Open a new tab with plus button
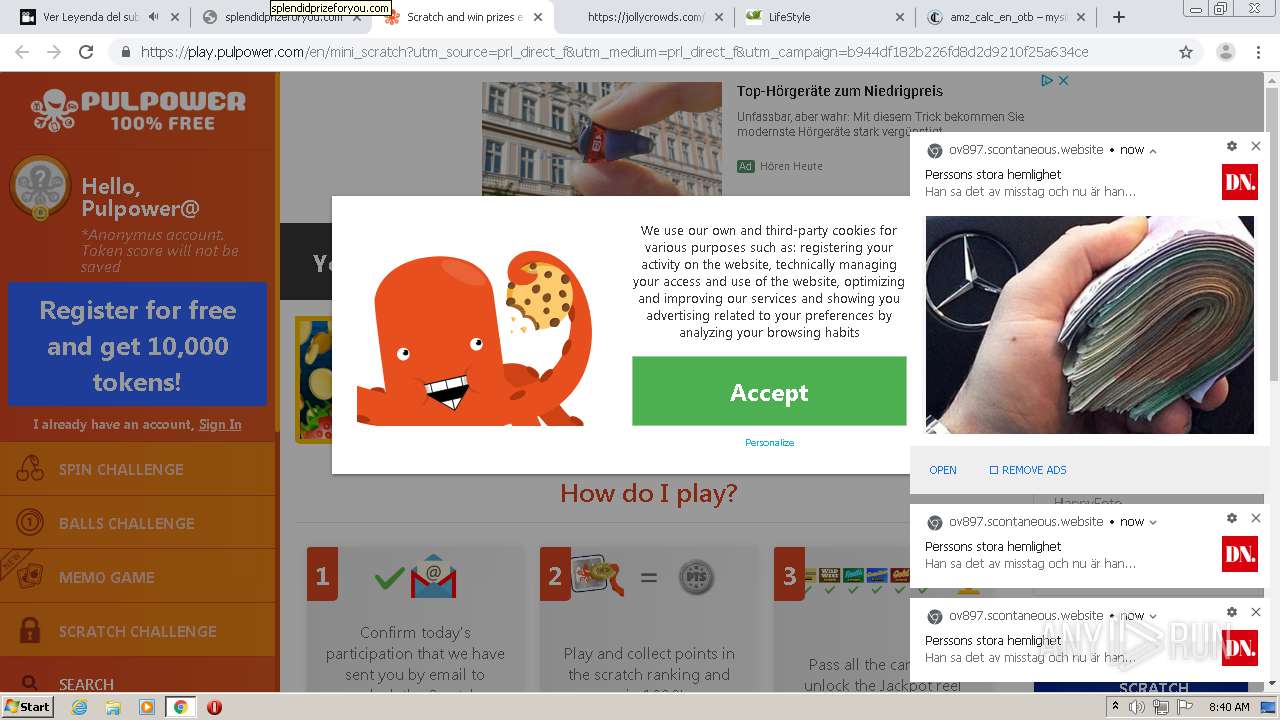Image resolution: width=1280 pixels, height=720 pixels. click(x=1119, y=17)
